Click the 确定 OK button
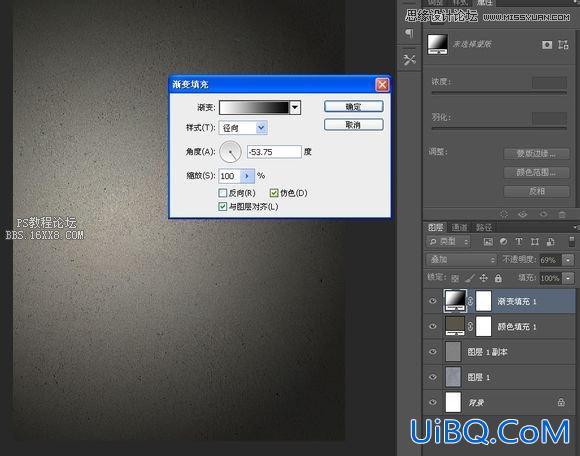 354,107
